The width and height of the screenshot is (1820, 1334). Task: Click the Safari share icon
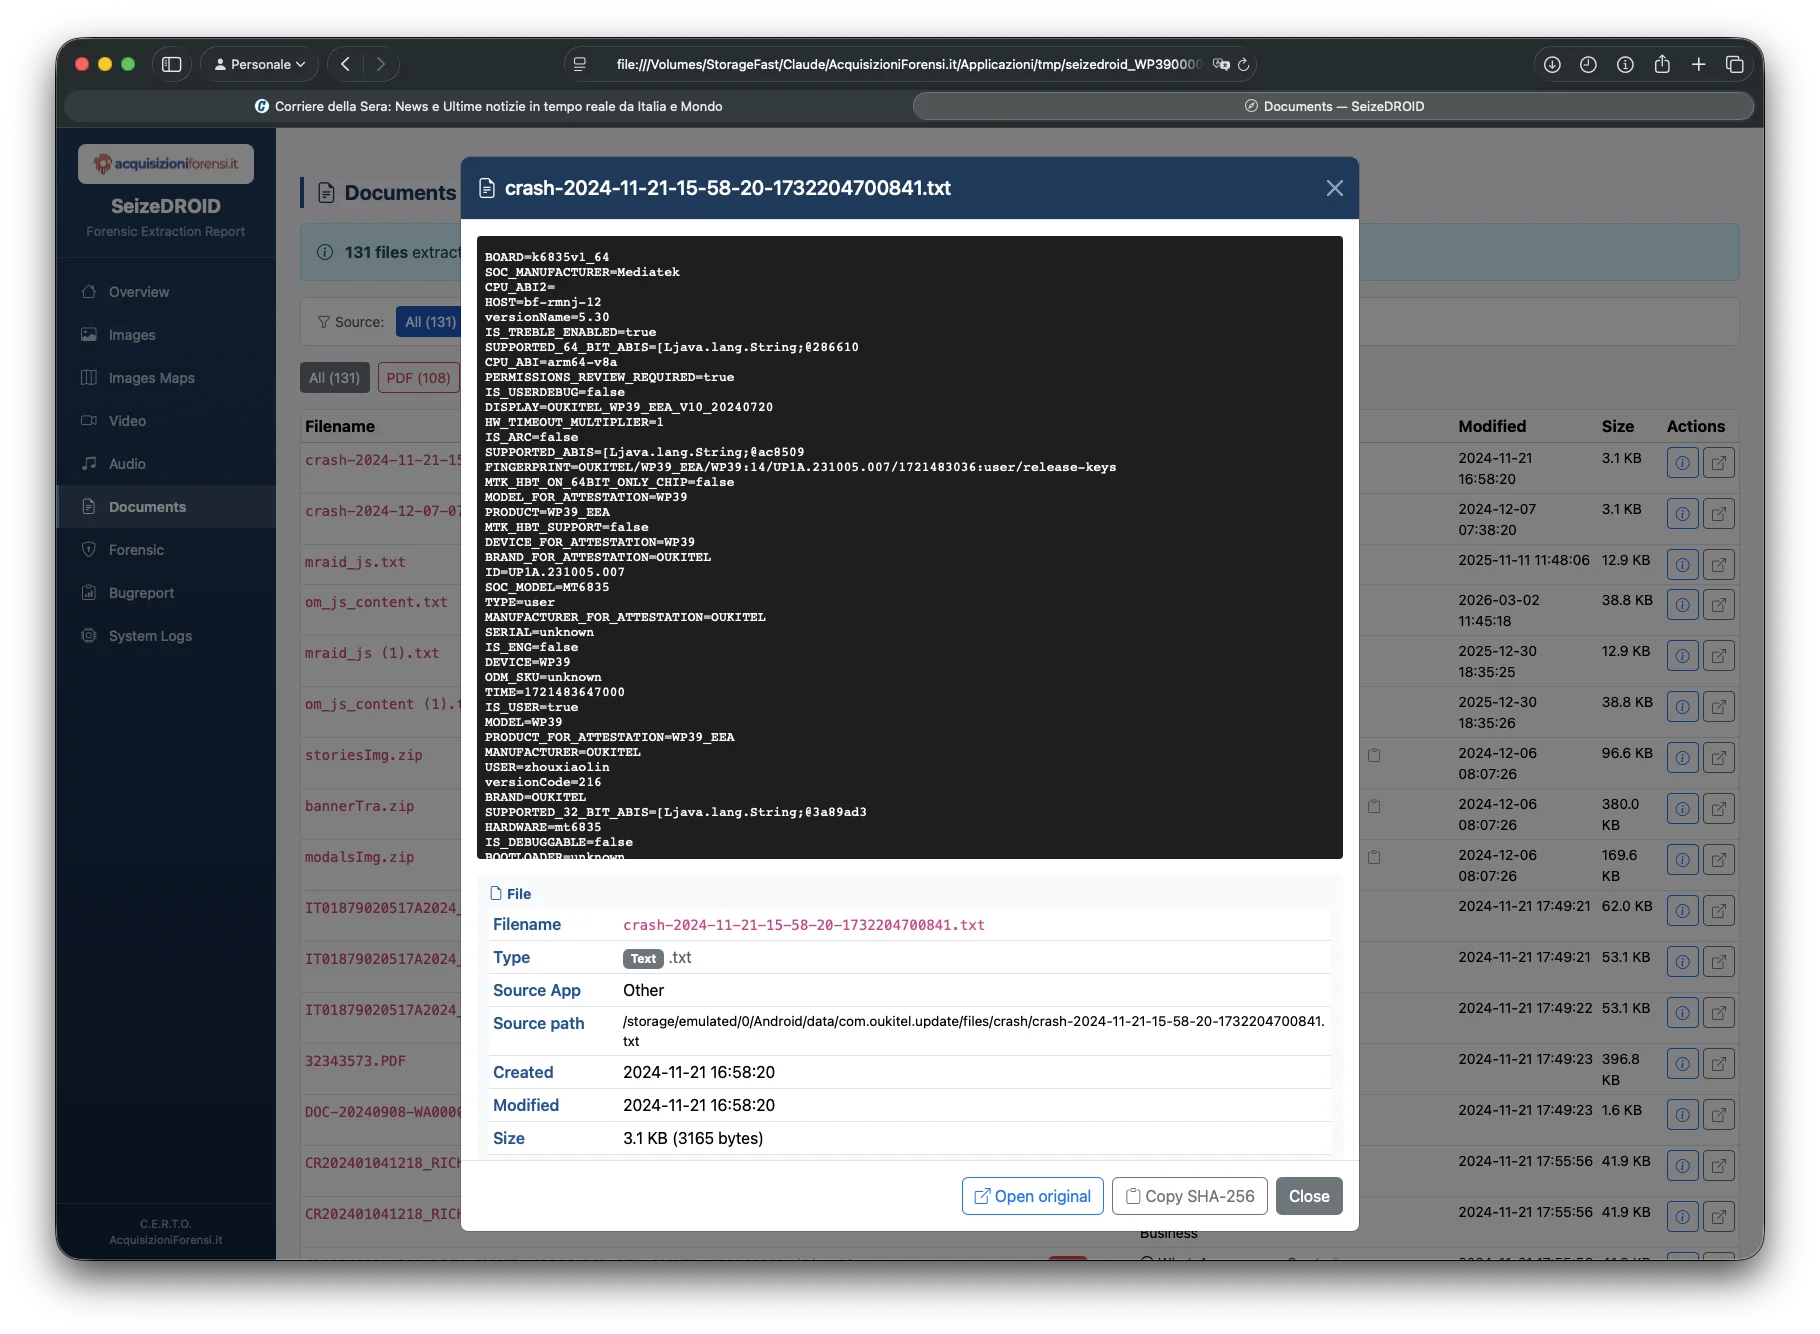point(1662,64)
